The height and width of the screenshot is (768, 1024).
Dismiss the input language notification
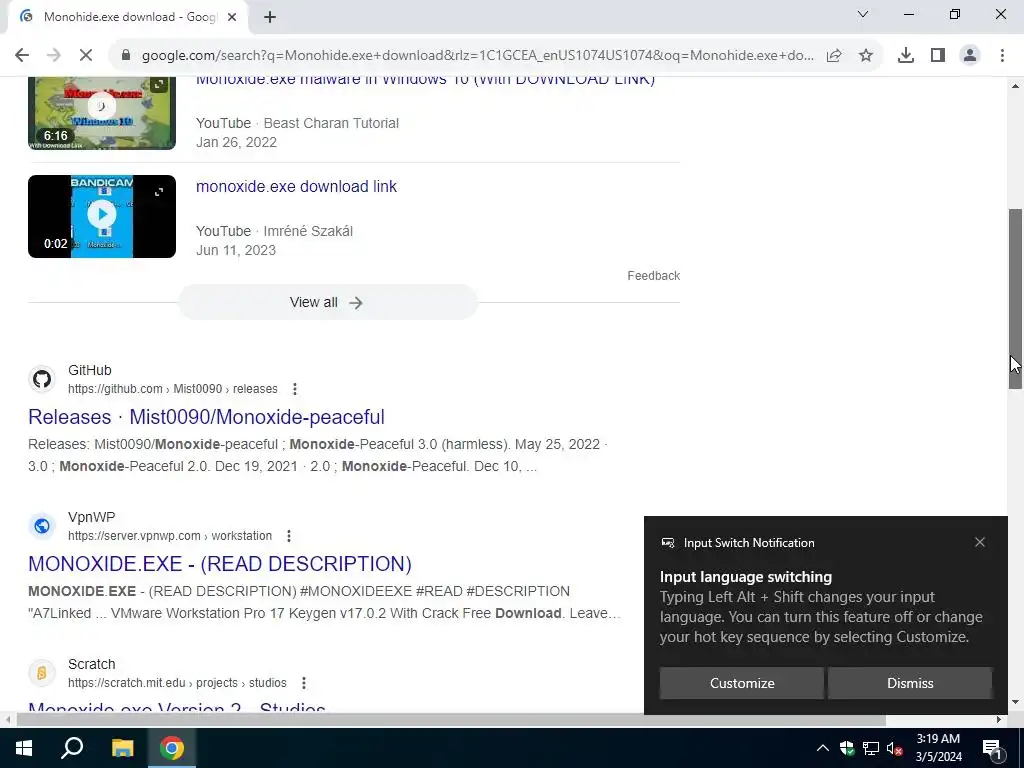click(x=910, y=683)
